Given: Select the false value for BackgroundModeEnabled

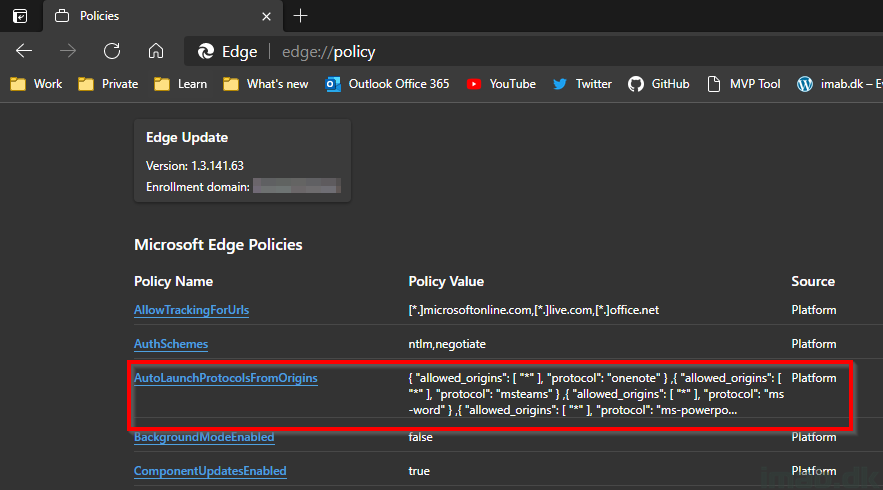Looking at the screenshot, I should tap(421, 437).
